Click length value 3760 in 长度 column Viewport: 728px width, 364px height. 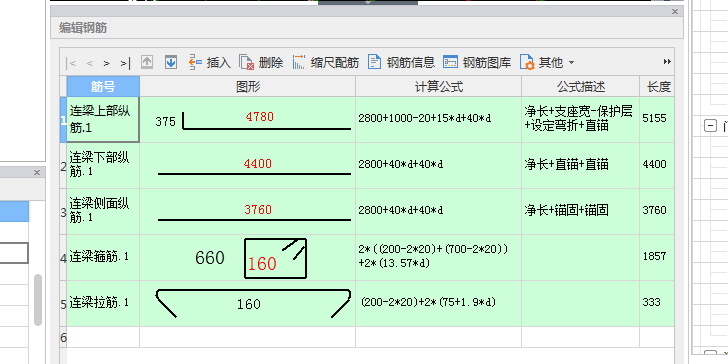[654, 210]
